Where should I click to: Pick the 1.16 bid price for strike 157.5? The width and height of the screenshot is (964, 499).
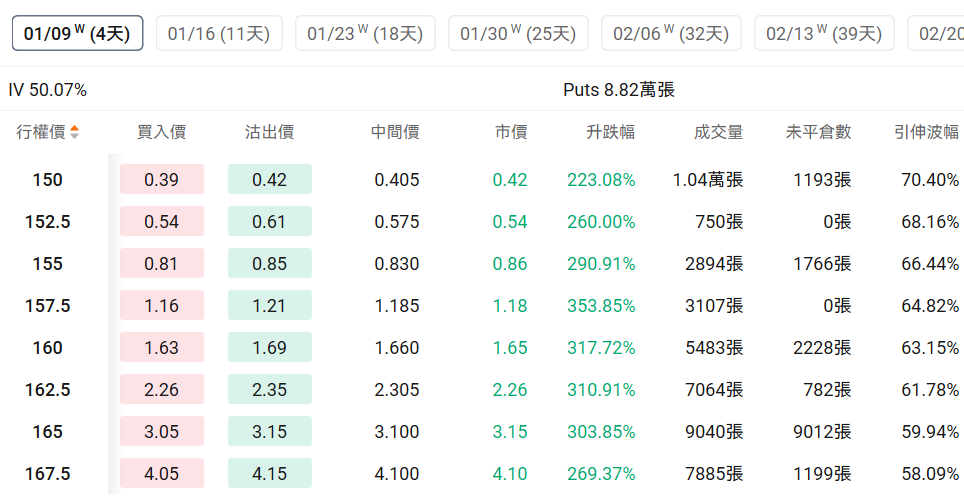tap(162, 306)
